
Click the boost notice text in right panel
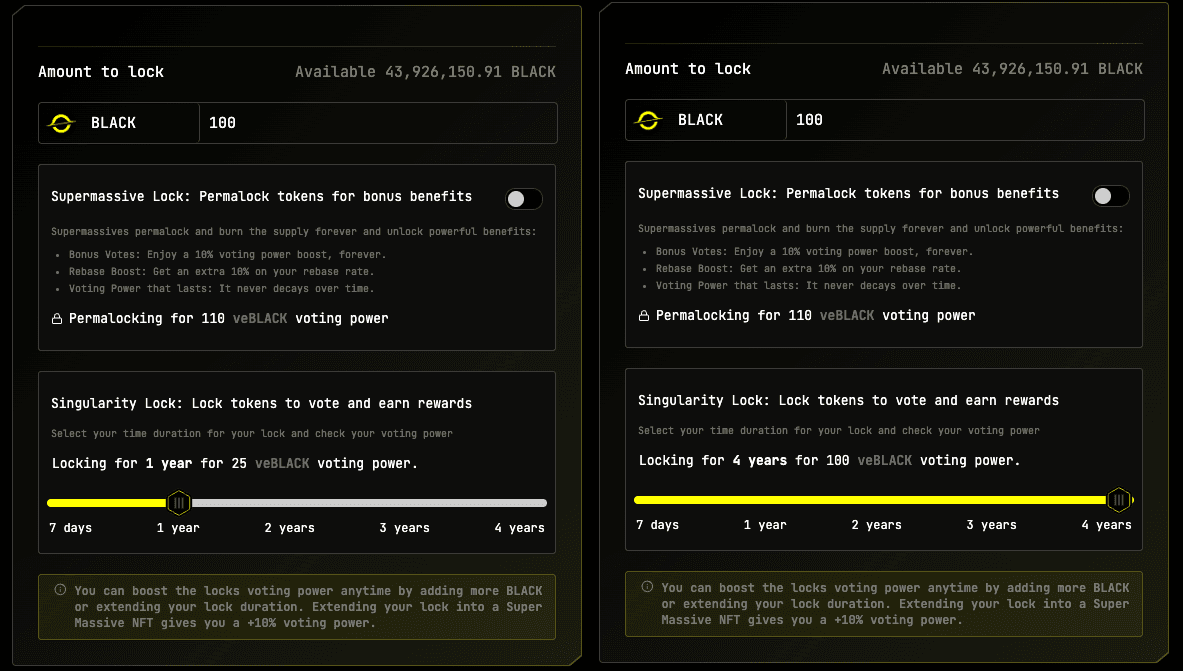coord(895,604)
